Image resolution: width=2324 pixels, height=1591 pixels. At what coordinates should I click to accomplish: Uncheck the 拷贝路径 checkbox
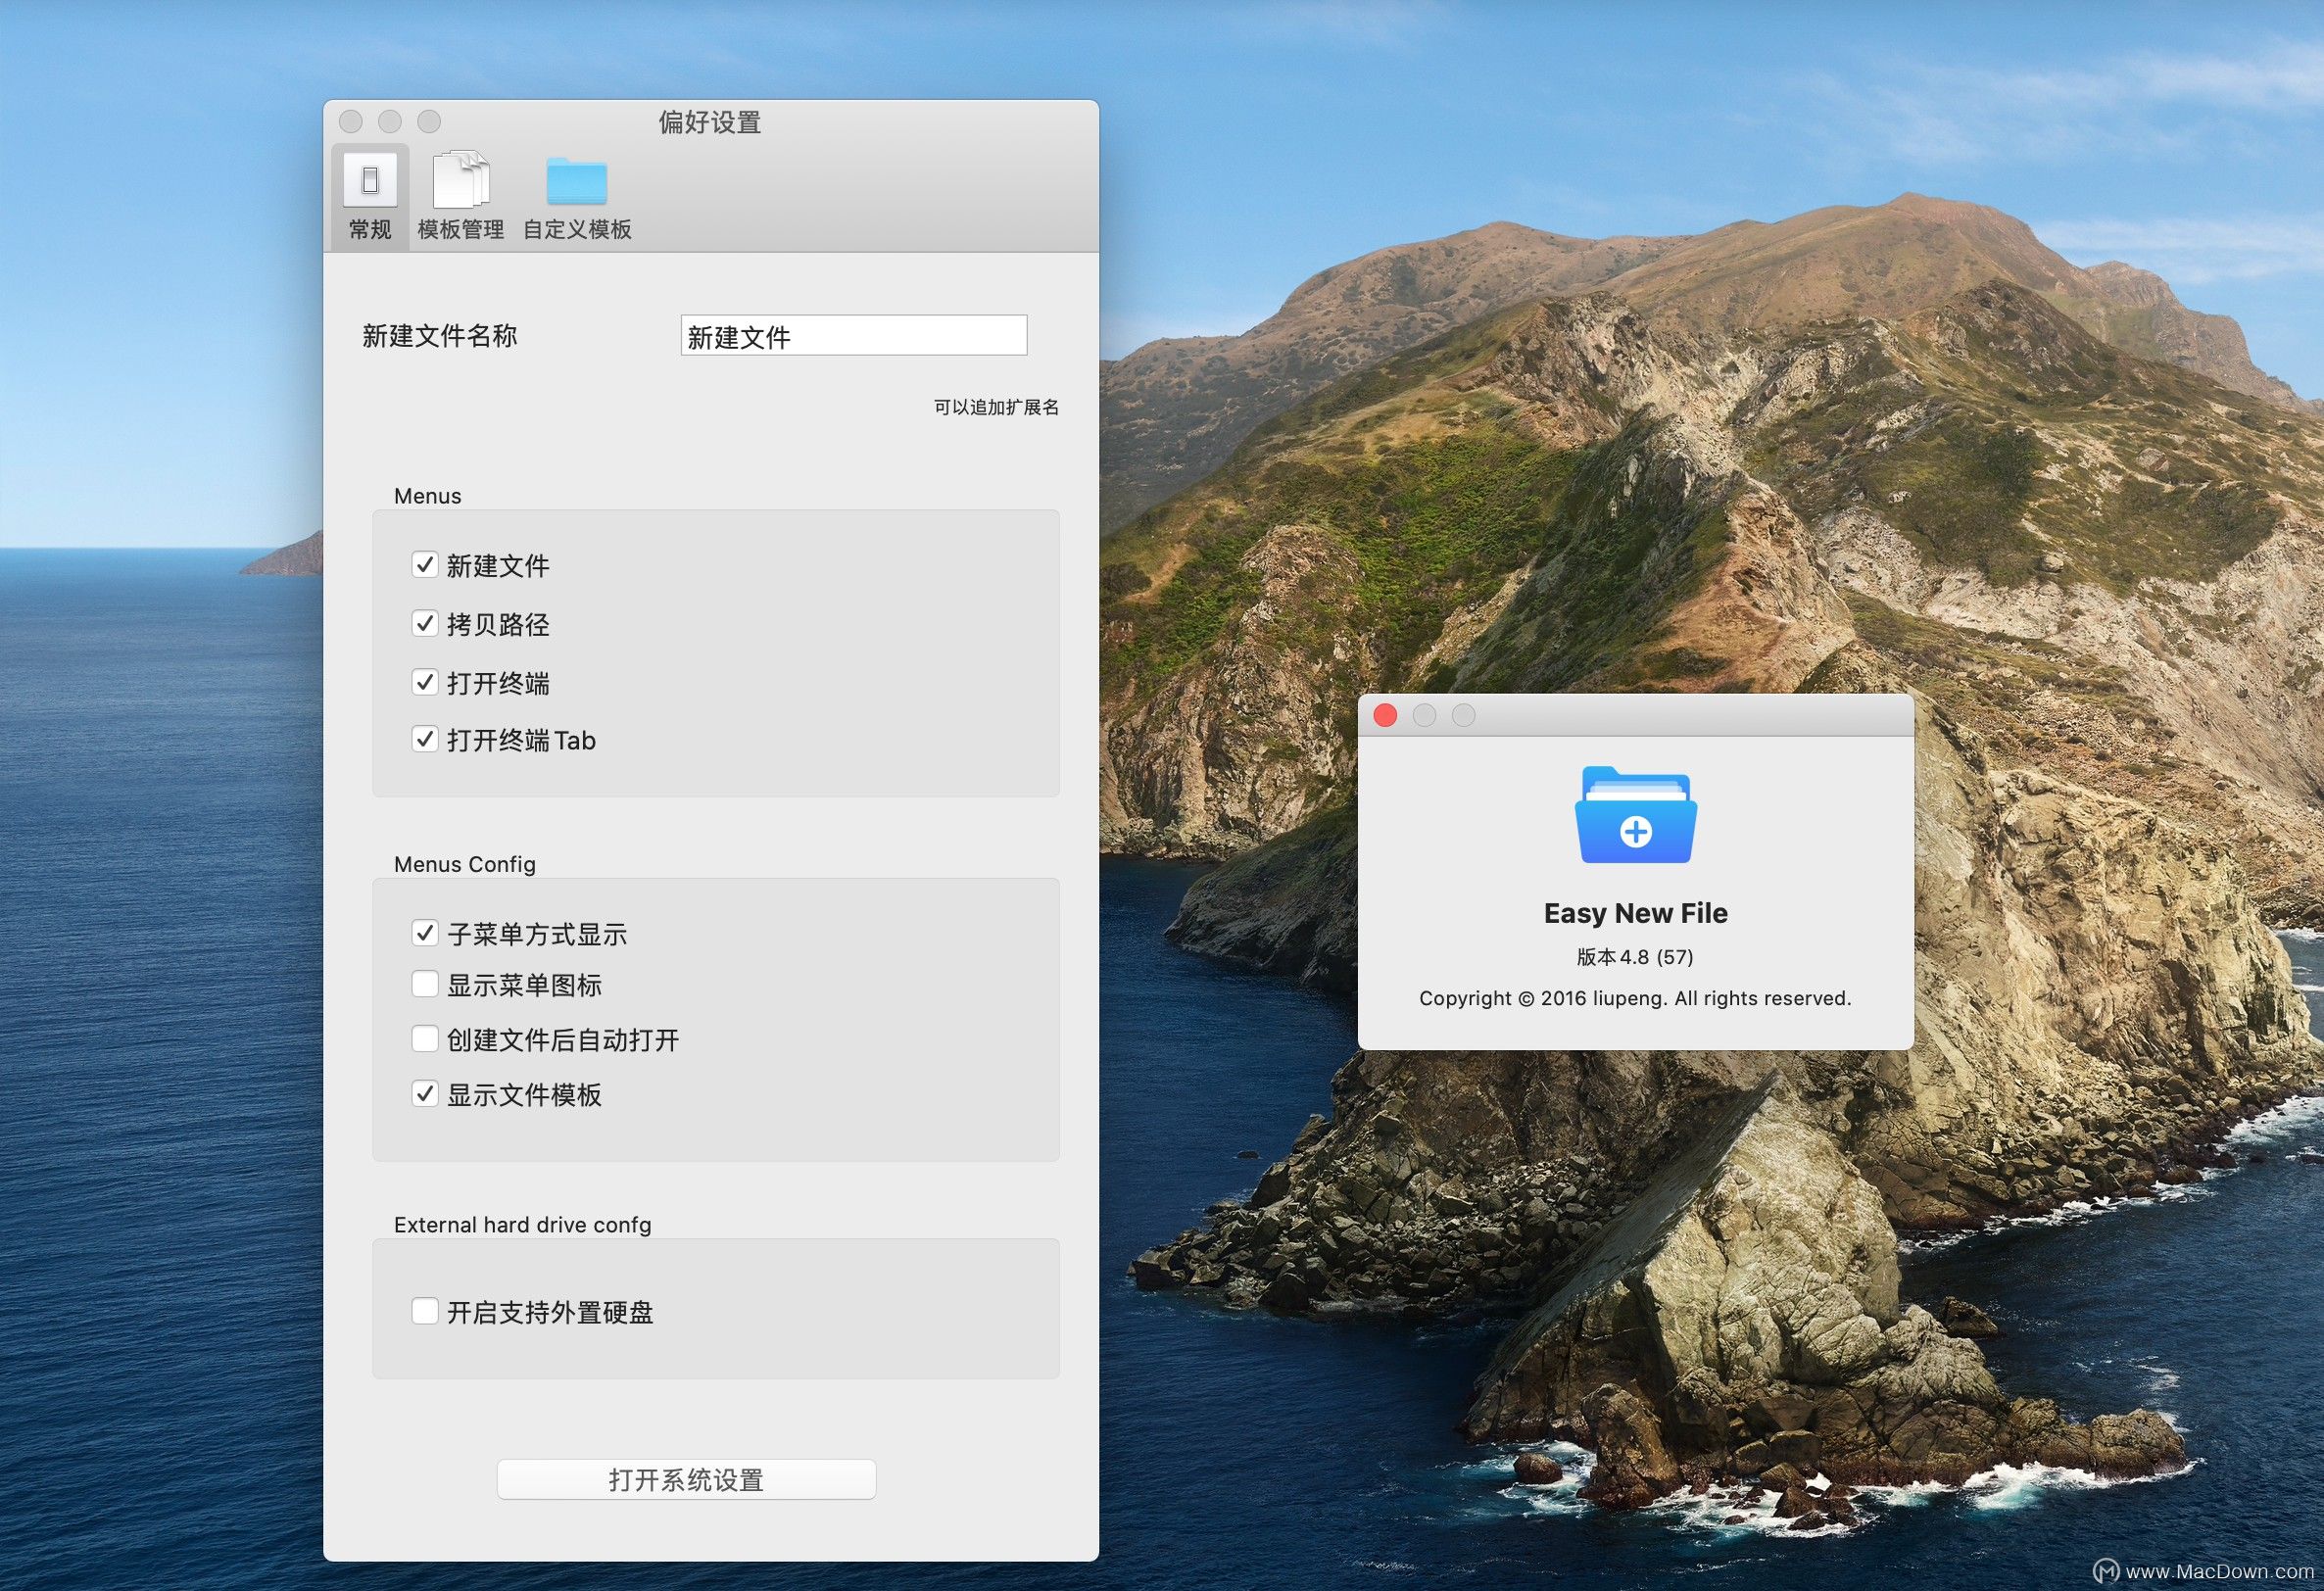[x=425, y=624]
